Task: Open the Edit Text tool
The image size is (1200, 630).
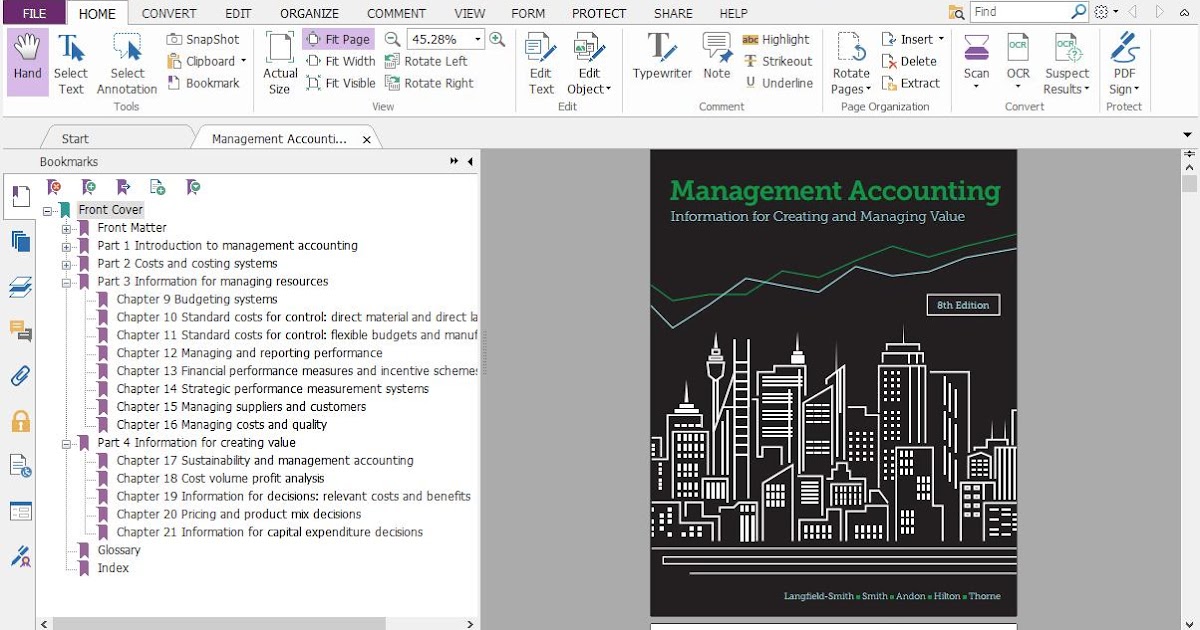Action: pyautogui.click(x=541, y=63)
